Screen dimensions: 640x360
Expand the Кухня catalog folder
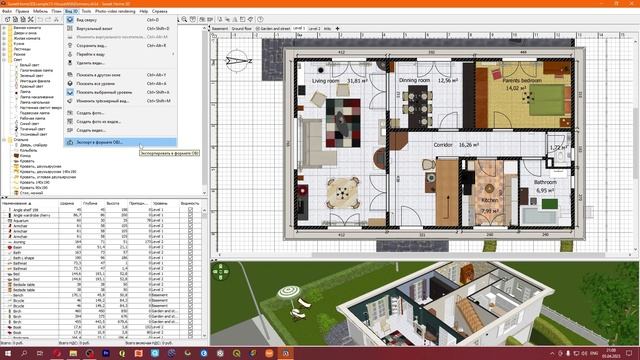coord(4,44)
